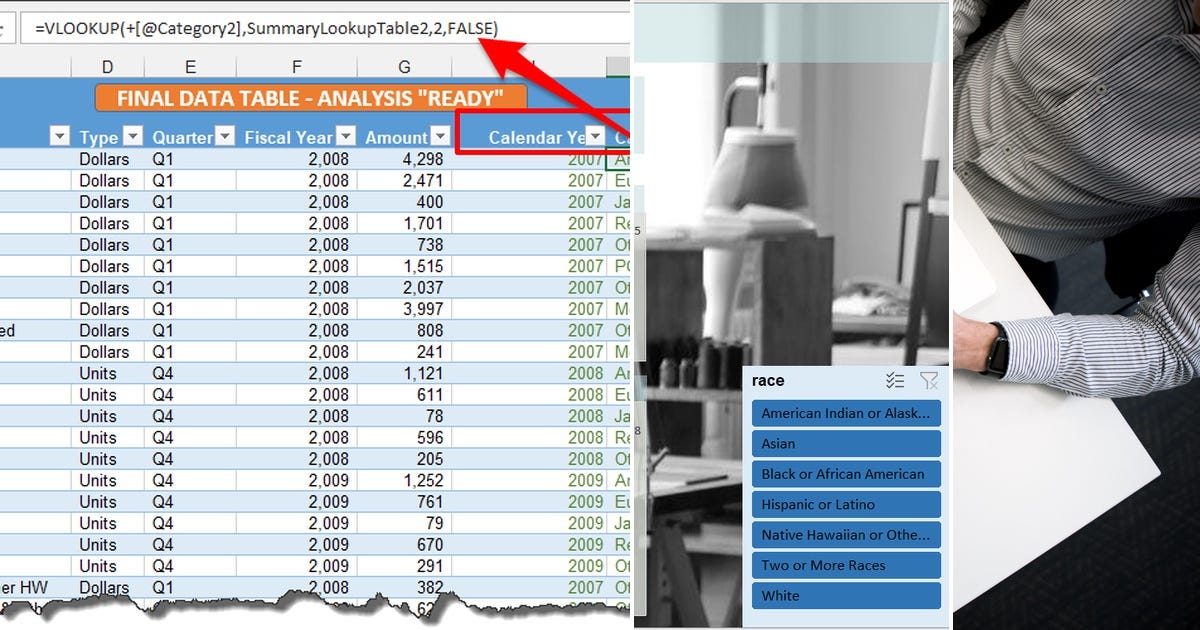The width and height of the screenshot is (1200, 630).
Task: Select Black or African American race option
Action: (x=846, y=473)
